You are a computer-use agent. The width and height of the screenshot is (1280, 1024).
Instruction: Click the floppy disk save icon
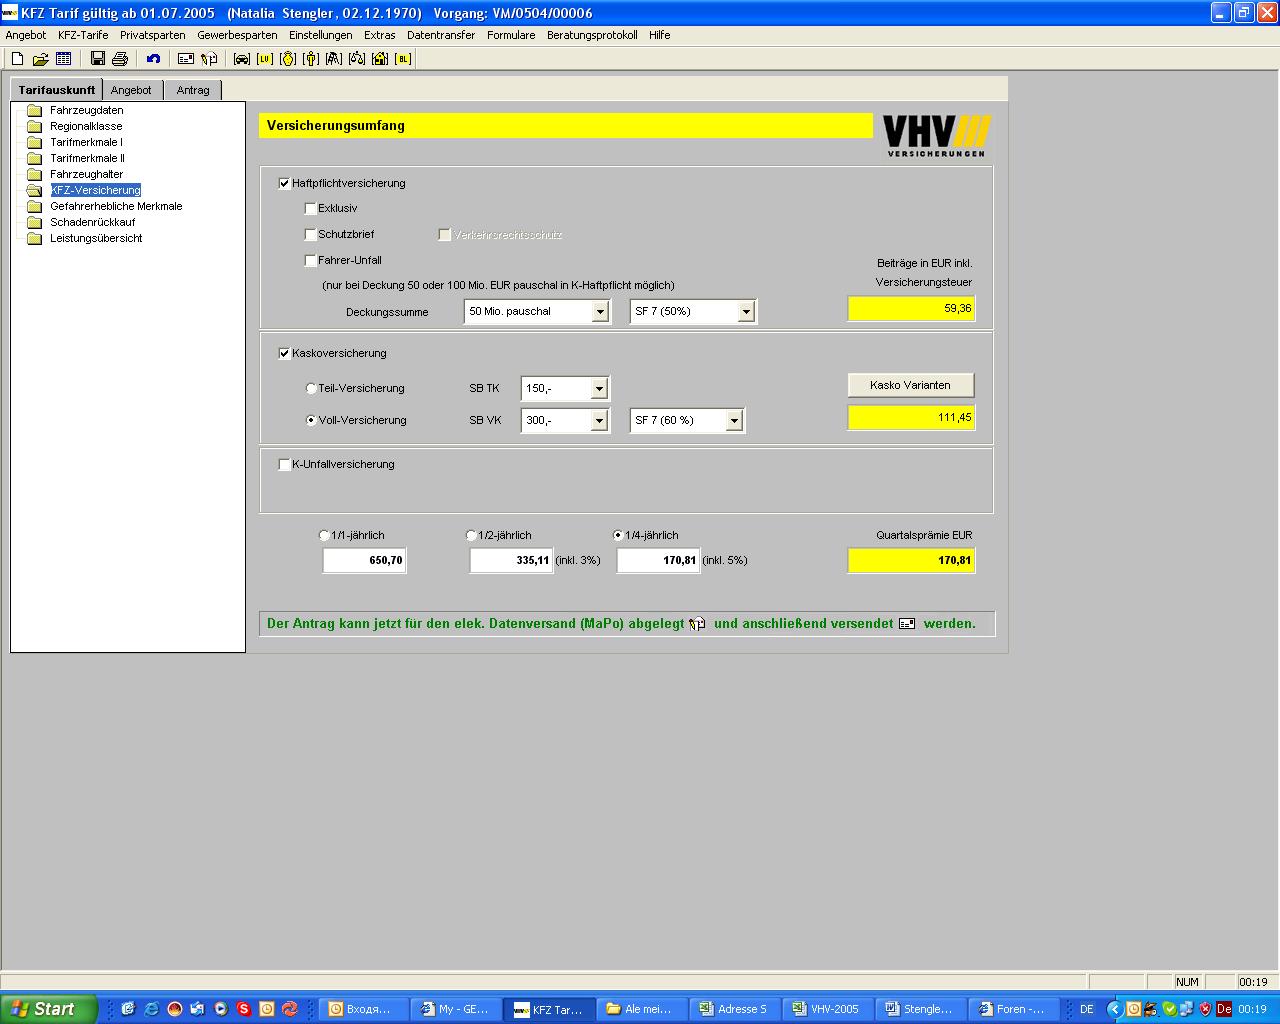tap(98, 59)
